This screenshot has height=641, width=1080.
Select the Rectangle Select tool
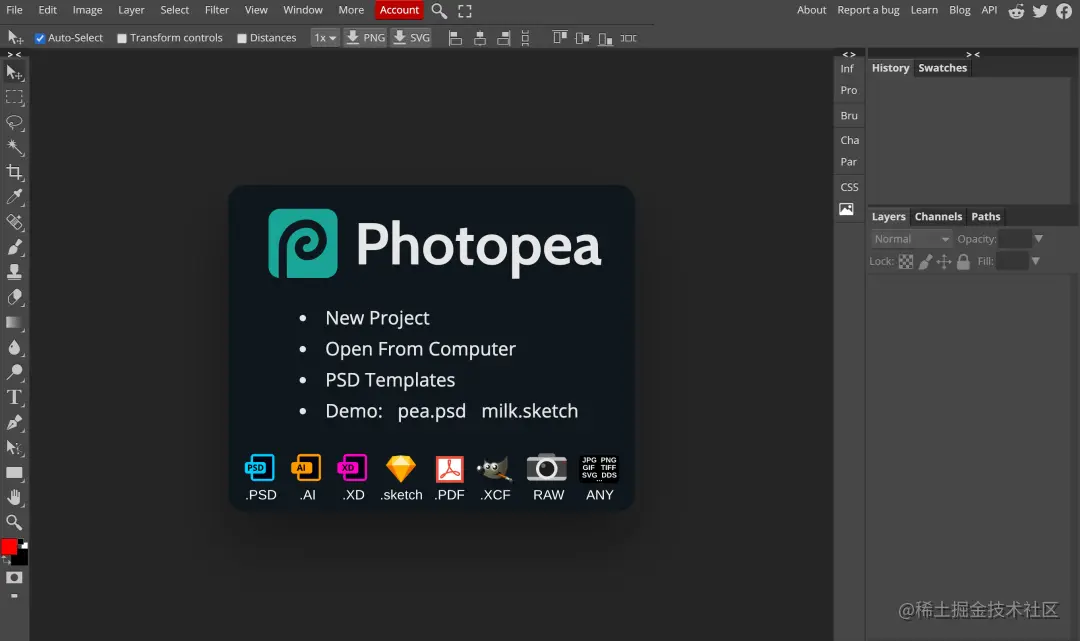point(14,97)
